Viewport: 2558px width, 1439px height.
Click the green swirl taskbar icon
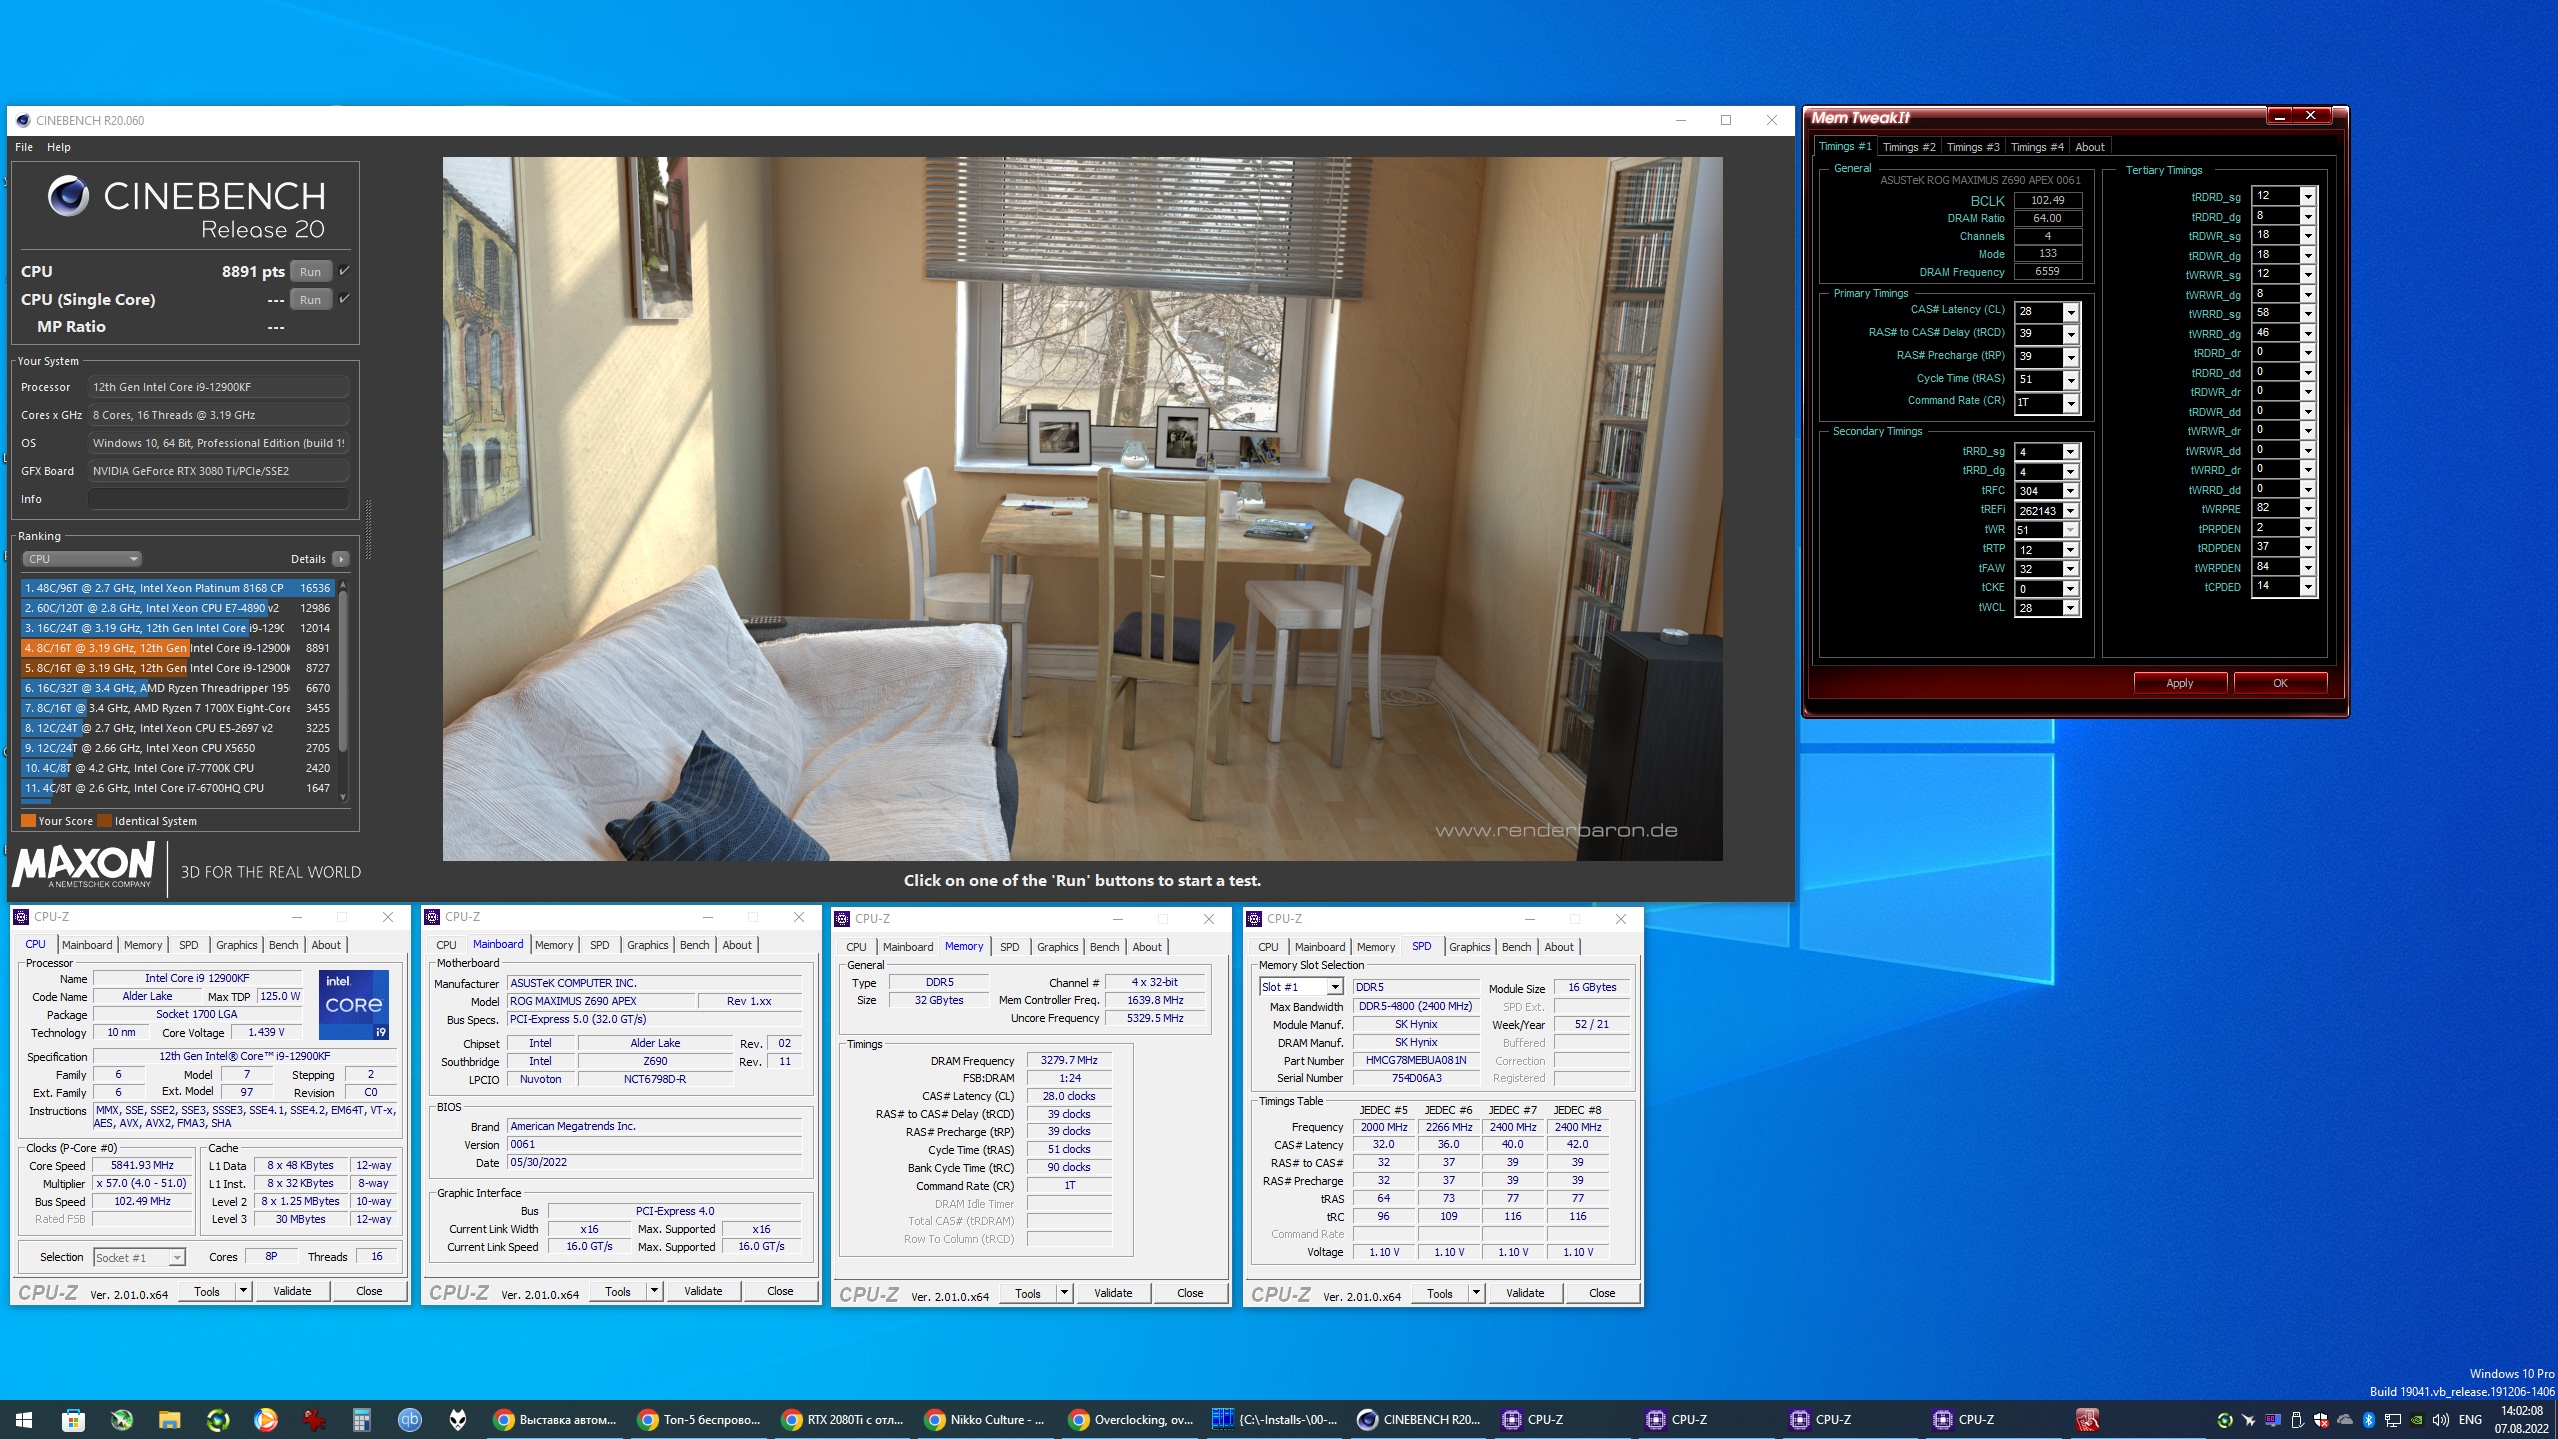[217, 1419]
